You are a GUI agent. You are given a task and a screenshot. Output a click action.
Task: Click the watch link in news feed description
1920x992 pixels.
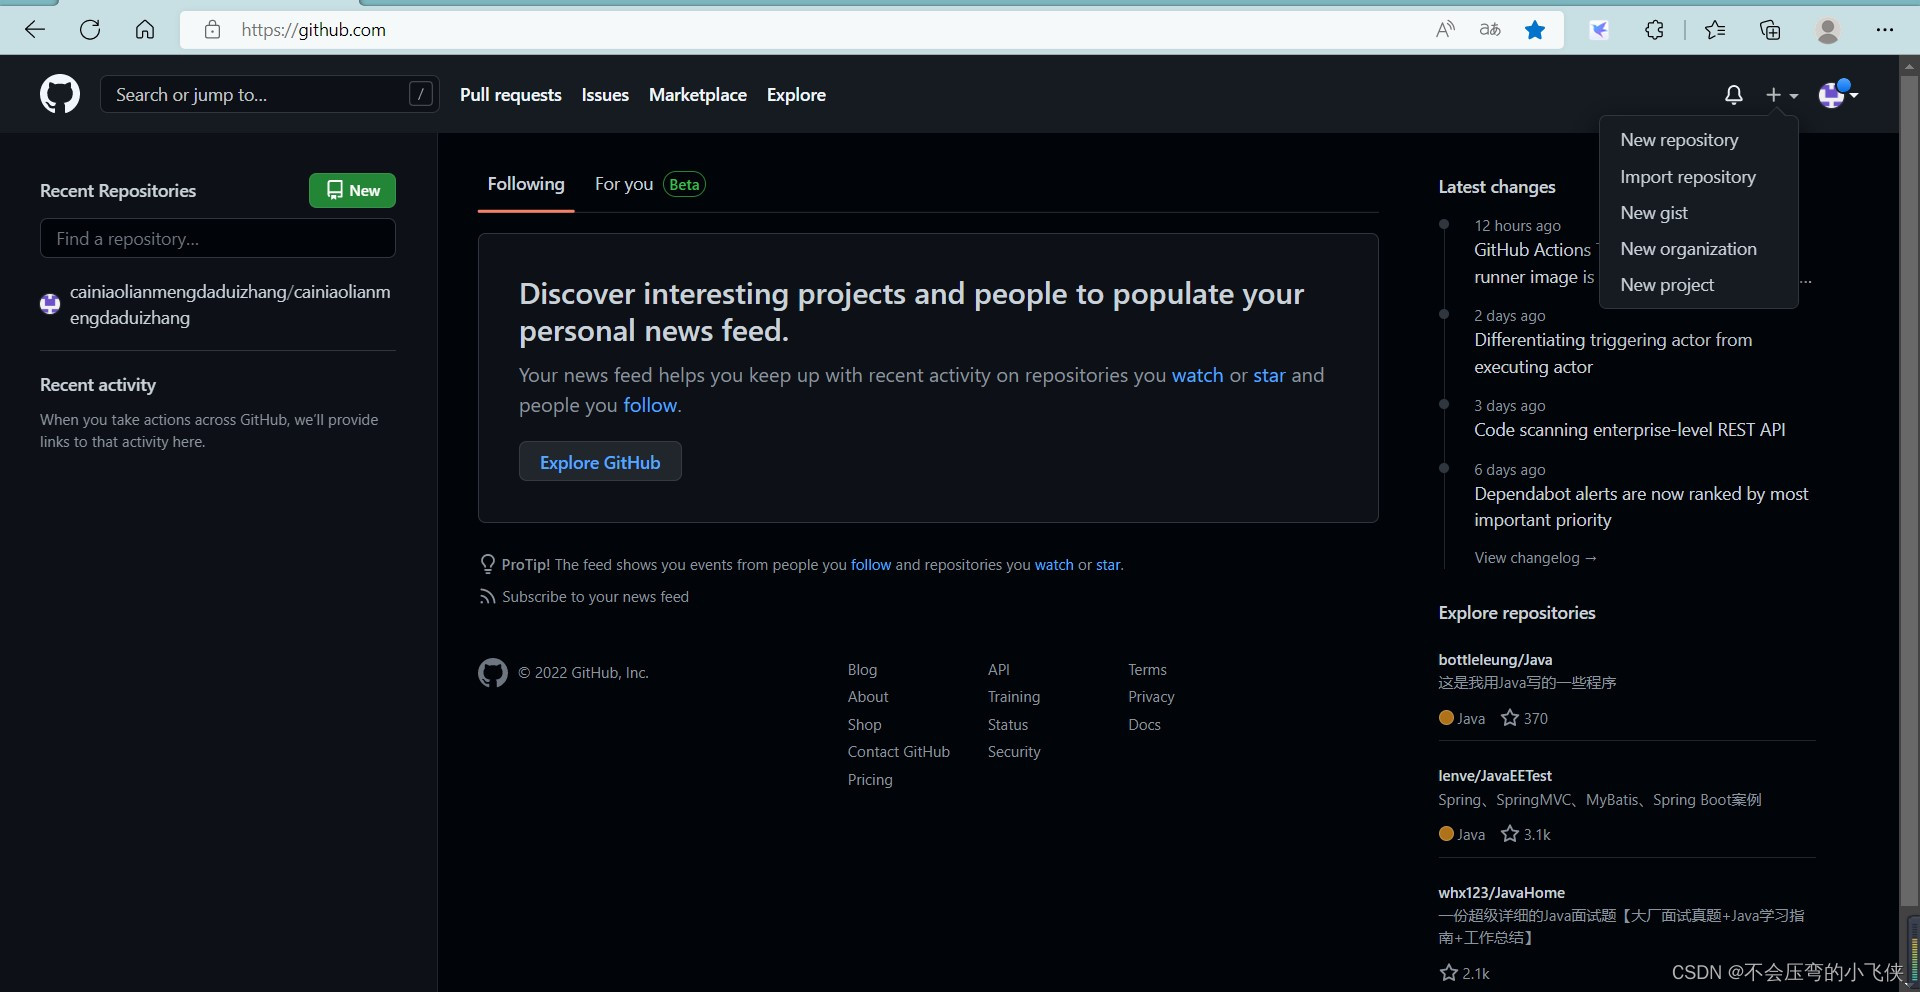tap(1197, 375)
